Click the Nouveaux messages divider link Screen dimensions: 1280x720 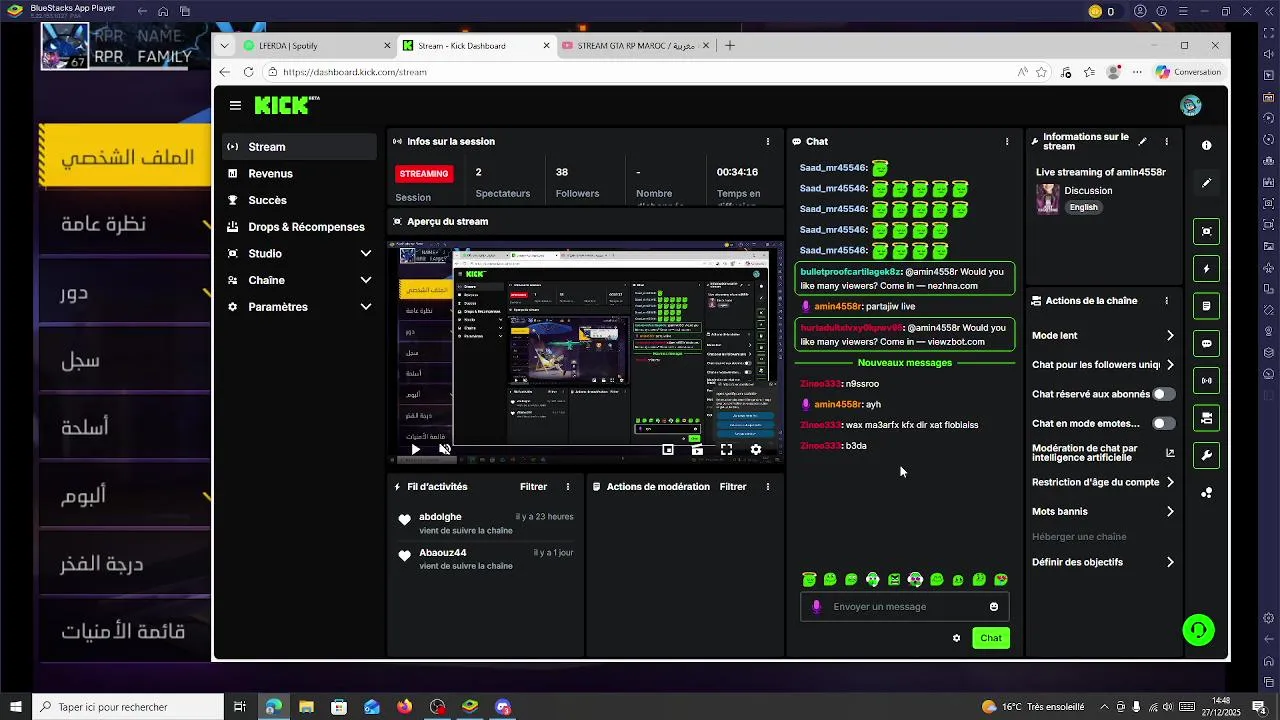click(x=905, y=362)
